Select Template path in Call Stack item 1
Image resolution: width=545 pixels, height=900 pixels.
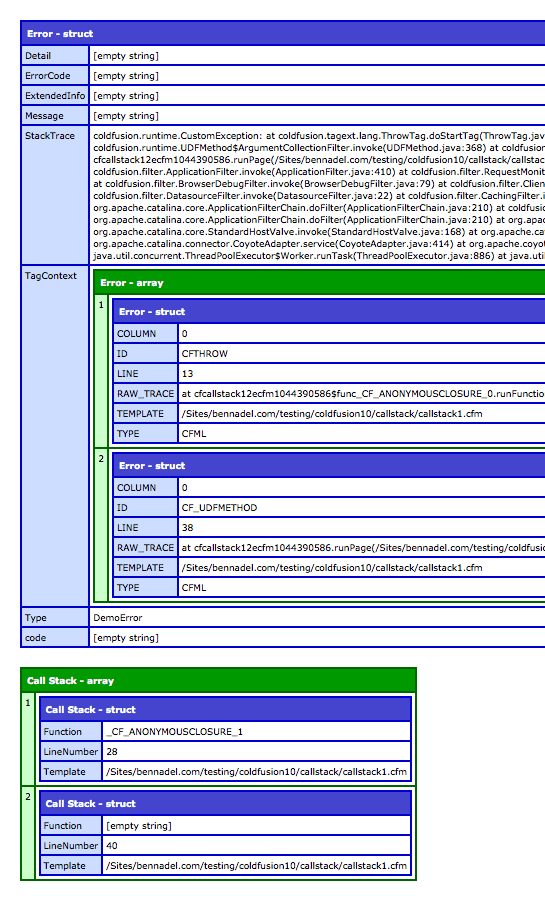point(256,772)
